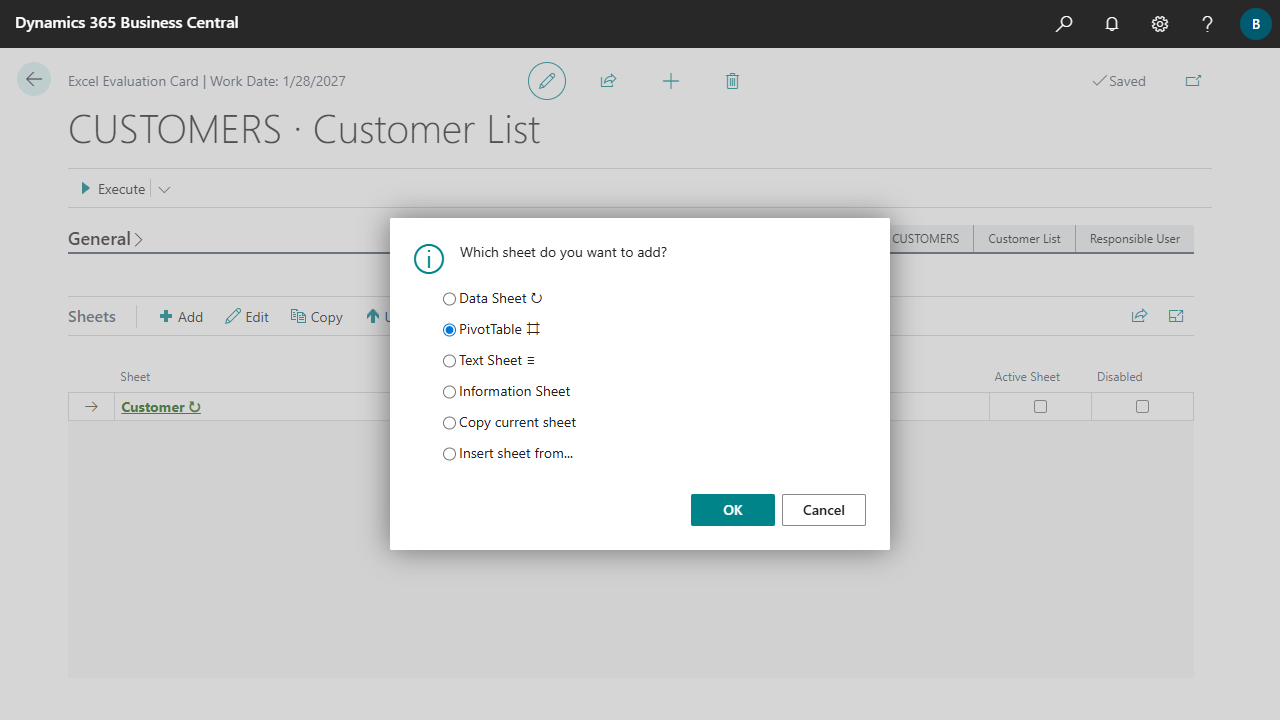Click the back arrow button
Viewport: 1280px width, 720px height.
click(34, 80)
